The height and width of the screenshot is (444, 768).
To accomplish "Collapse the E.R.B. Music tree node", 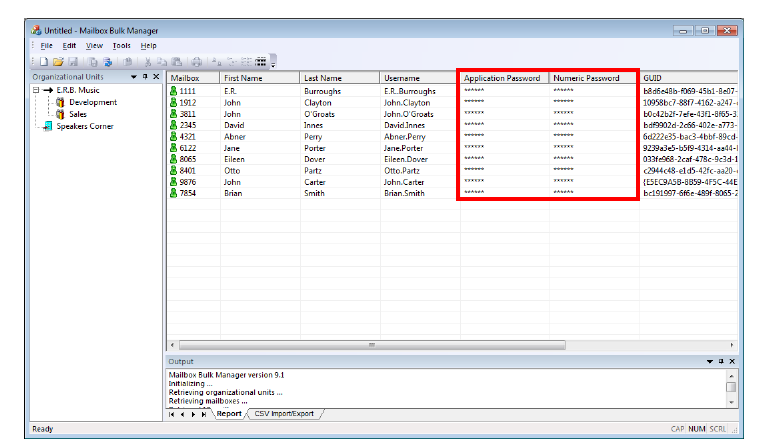I will 36,90.
